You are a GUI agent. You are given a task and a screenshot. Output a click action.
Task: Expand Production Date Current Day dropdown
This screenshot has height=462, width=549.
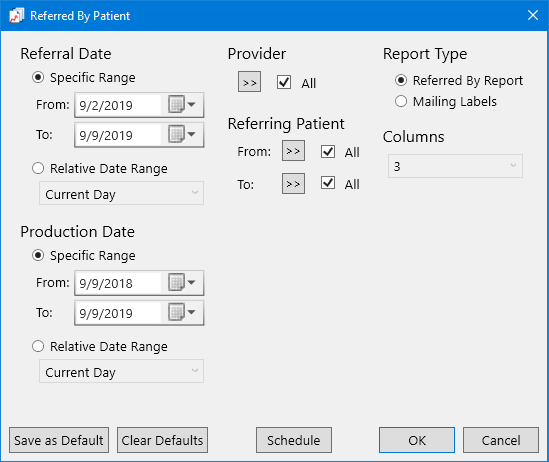pos(121,371)
